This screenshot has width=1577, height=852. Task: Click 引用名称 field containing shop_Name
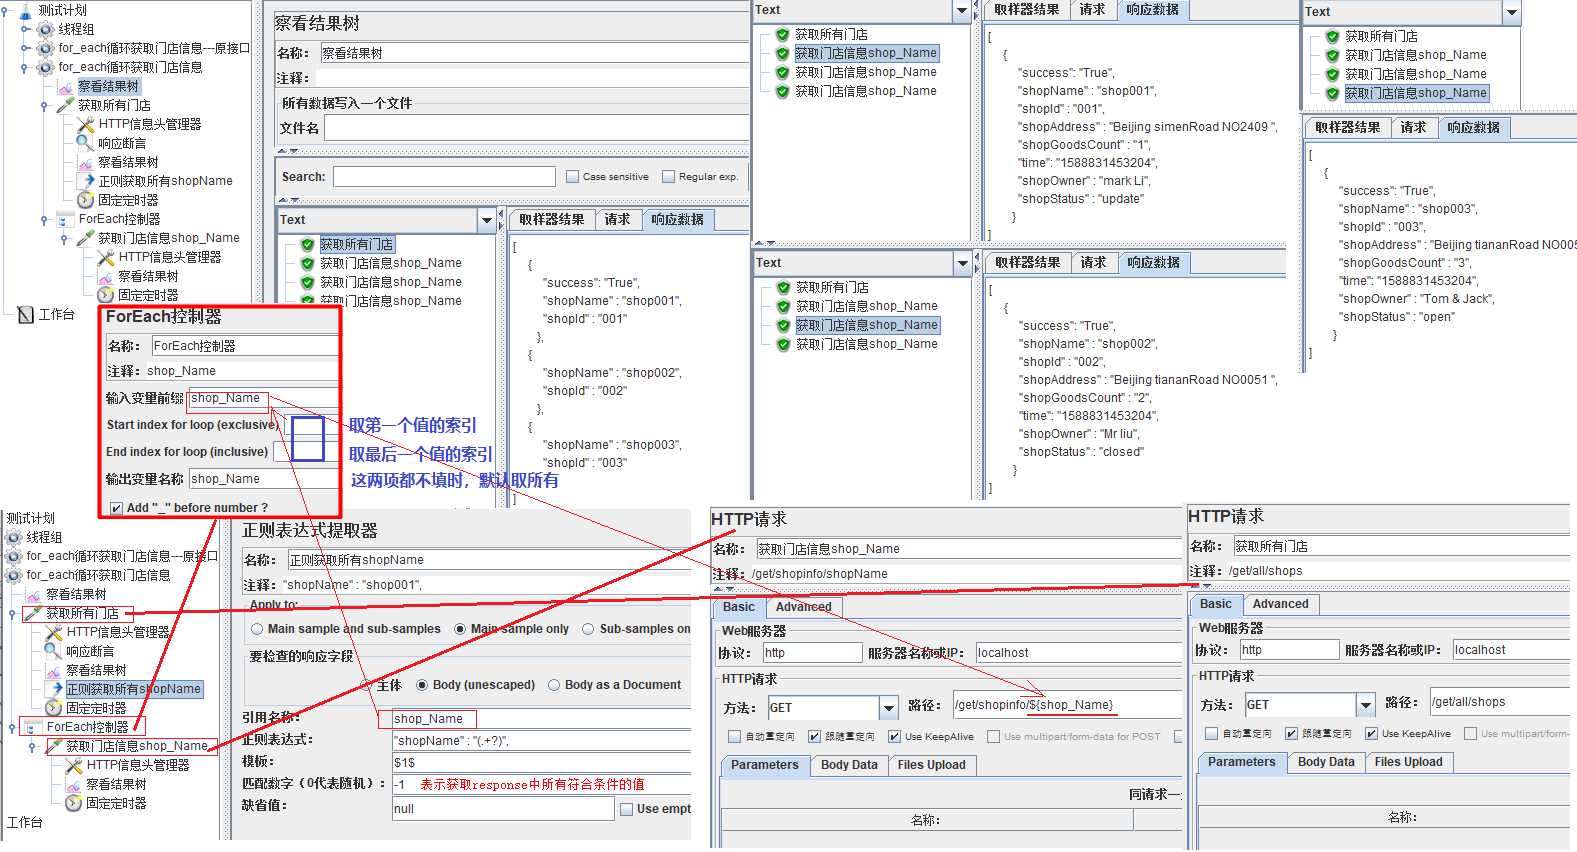(541, 719)
